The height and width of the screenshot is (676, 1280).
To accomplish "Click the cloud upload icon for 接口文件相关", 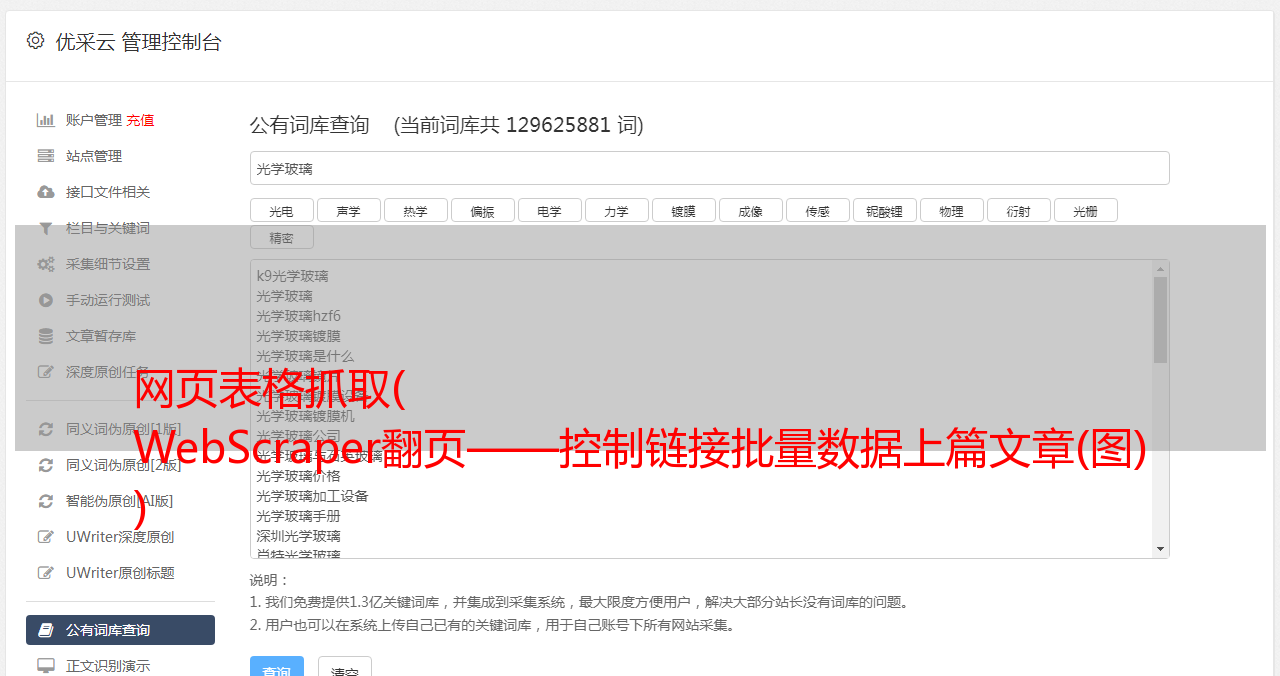I will pyautogui.click(x=46, y=192).
